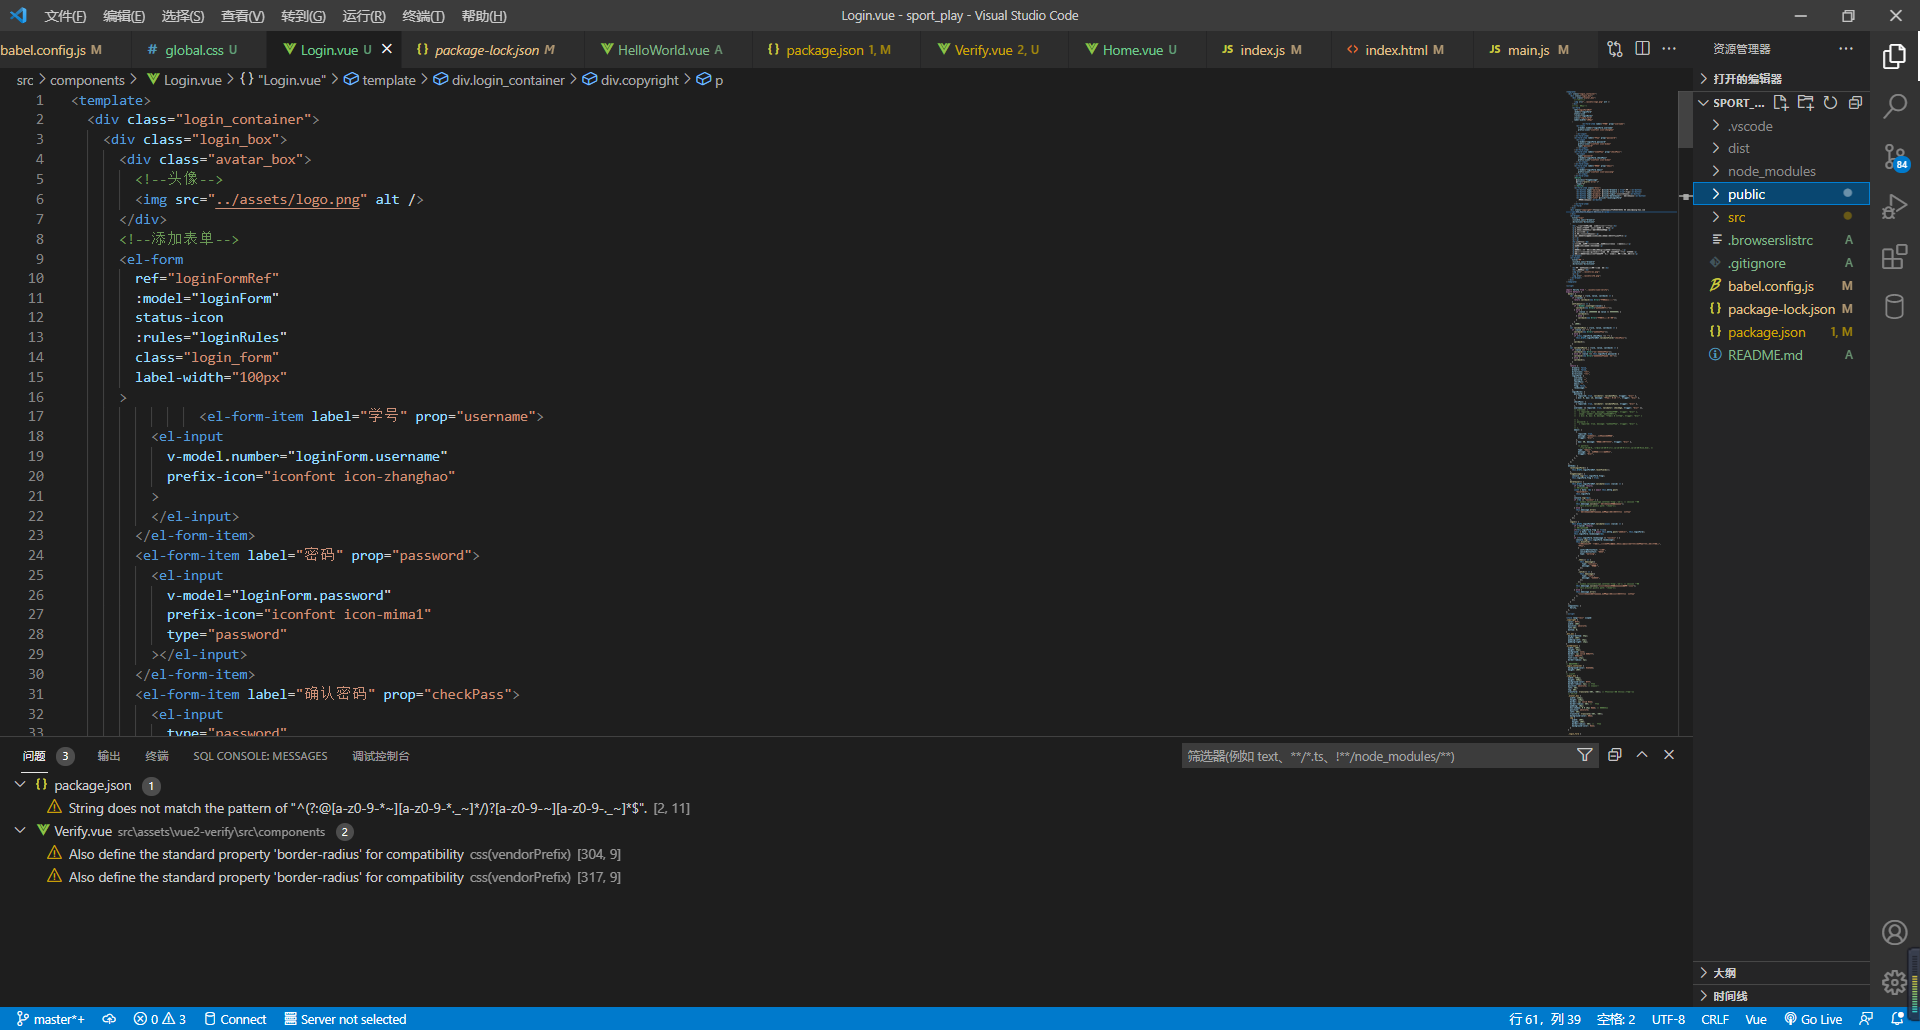The image size is (1920, 1030).
Task: Open the database view icon in activity bar
Action: tap(1894, 307)
